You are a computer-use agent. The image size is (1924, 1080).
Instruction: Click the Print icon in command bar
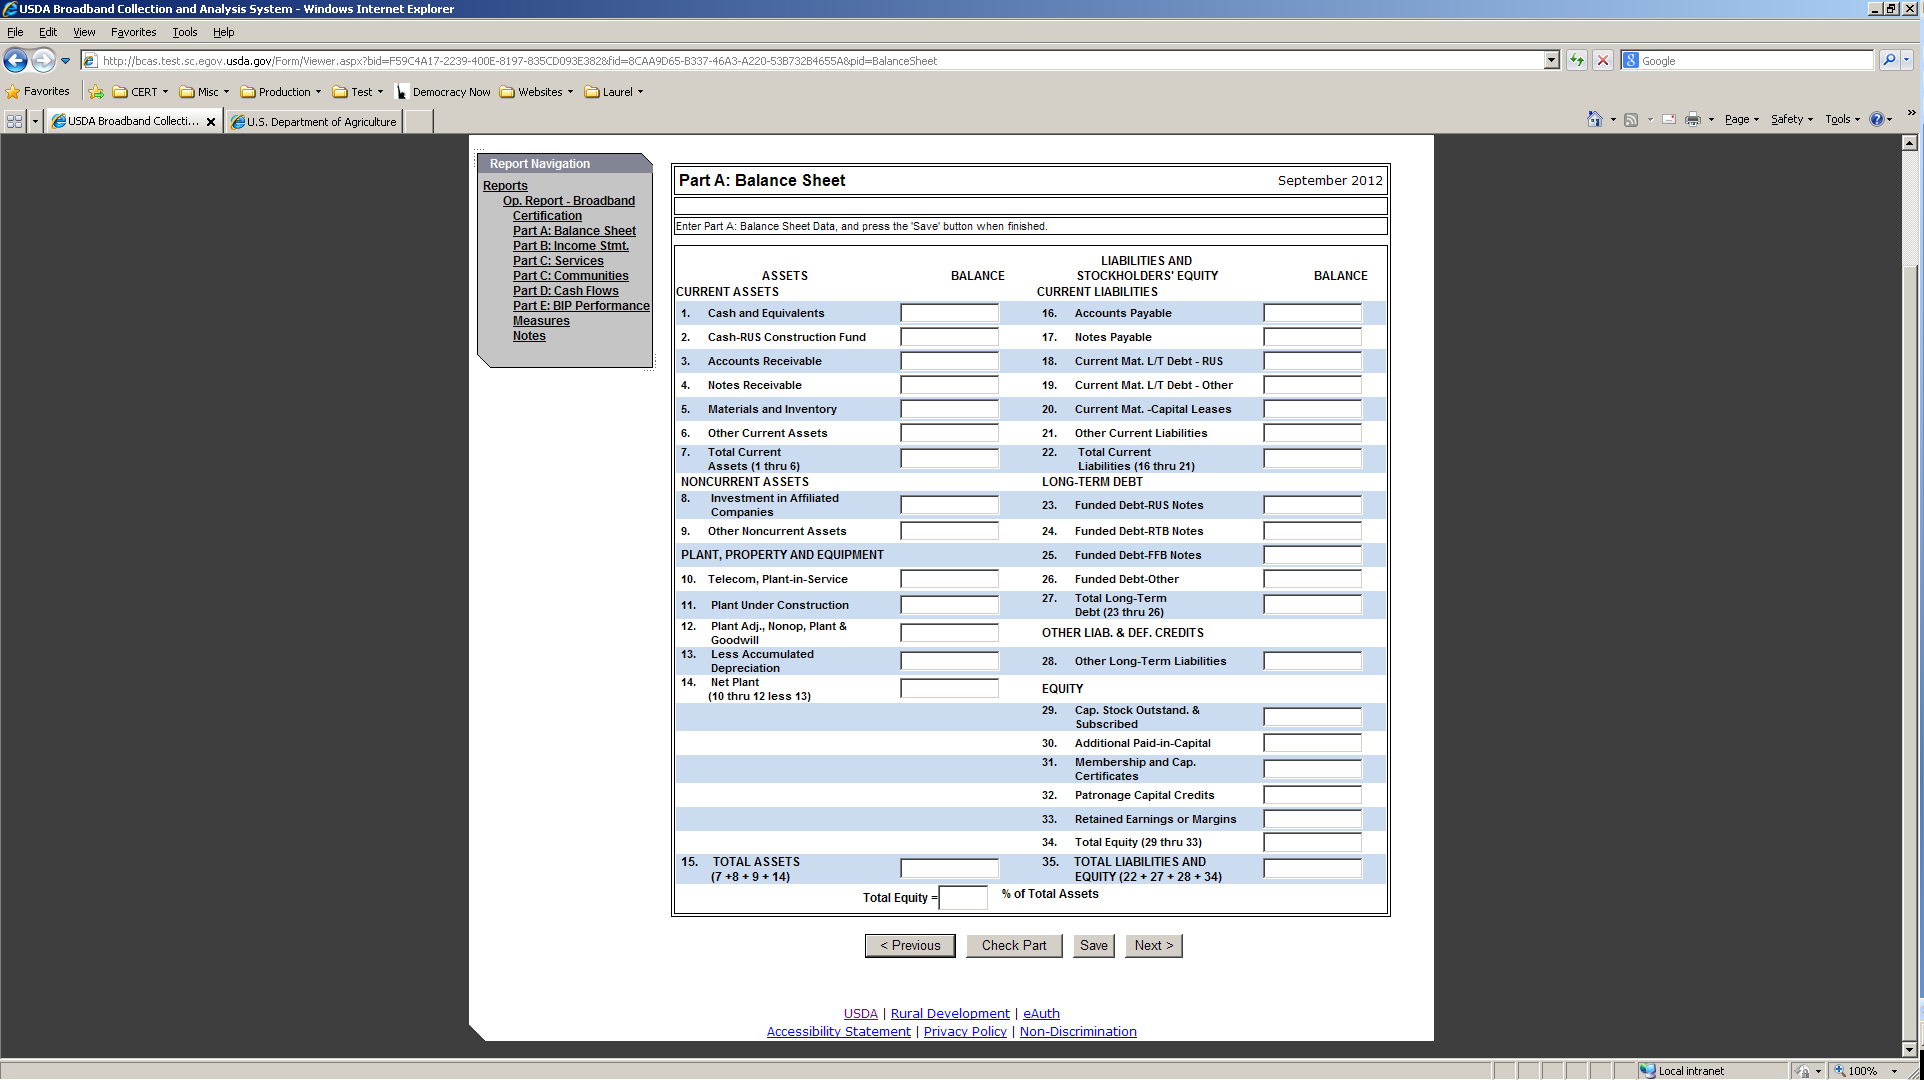(x=1692, y=120)
